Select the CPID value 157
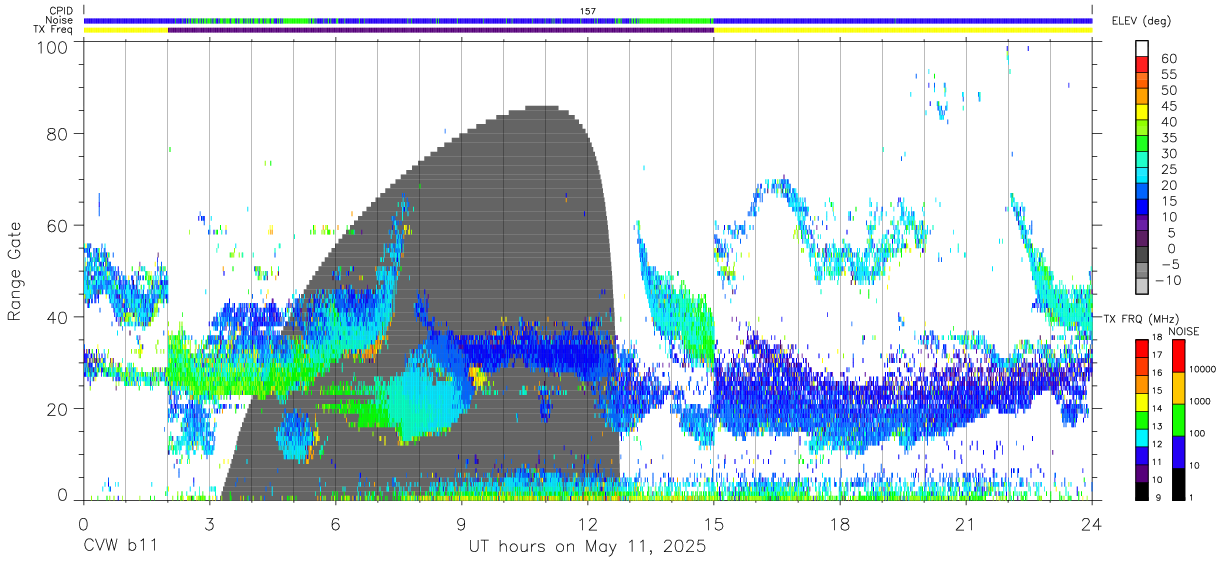Viewport: 1228px width, 567px height. point(588,11)
